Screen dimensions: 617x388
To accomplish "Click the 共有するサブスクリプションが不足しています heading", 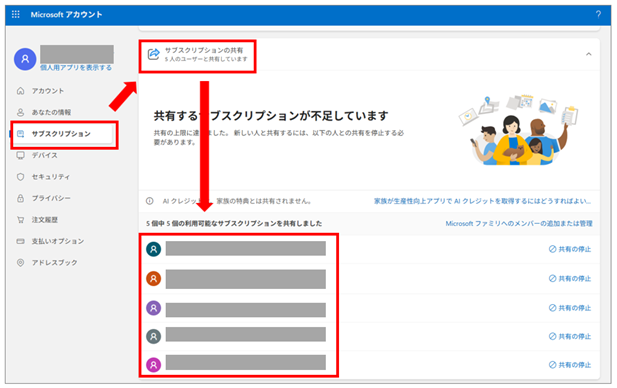I will click(x=271, y=116).
